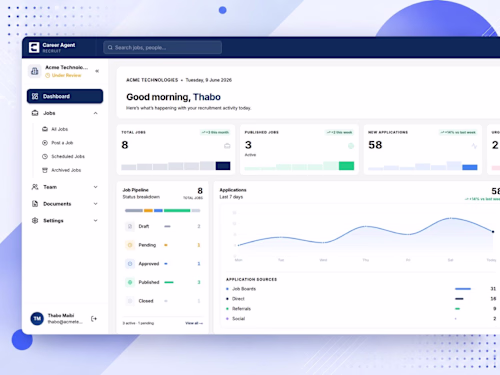
Task: Click the Published Jobs value 3
Action: click(x=248, y=145)
